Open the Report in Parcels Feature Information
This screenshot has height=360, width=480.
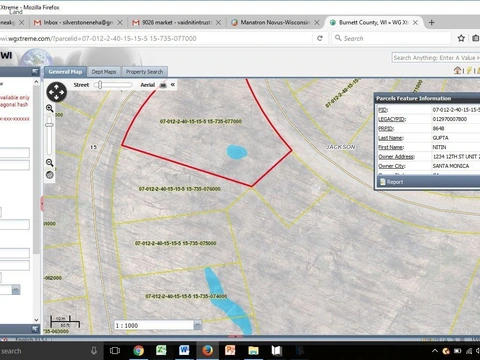pyautogui.click(x=391, y=182)
